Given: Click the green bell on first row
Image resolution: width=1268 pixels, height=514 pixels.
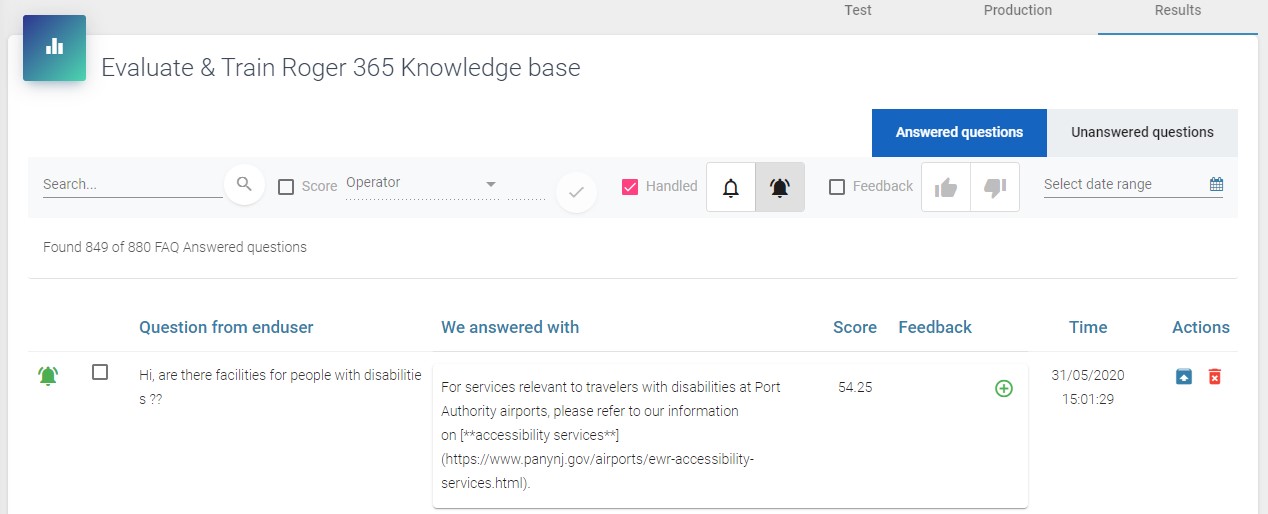Looking at the screenshot, I should 48,376.
